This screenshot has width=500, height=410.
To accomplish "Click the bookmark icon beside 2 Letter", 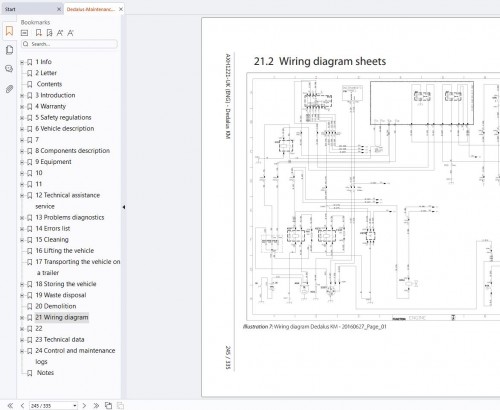I will pos(30,73).
